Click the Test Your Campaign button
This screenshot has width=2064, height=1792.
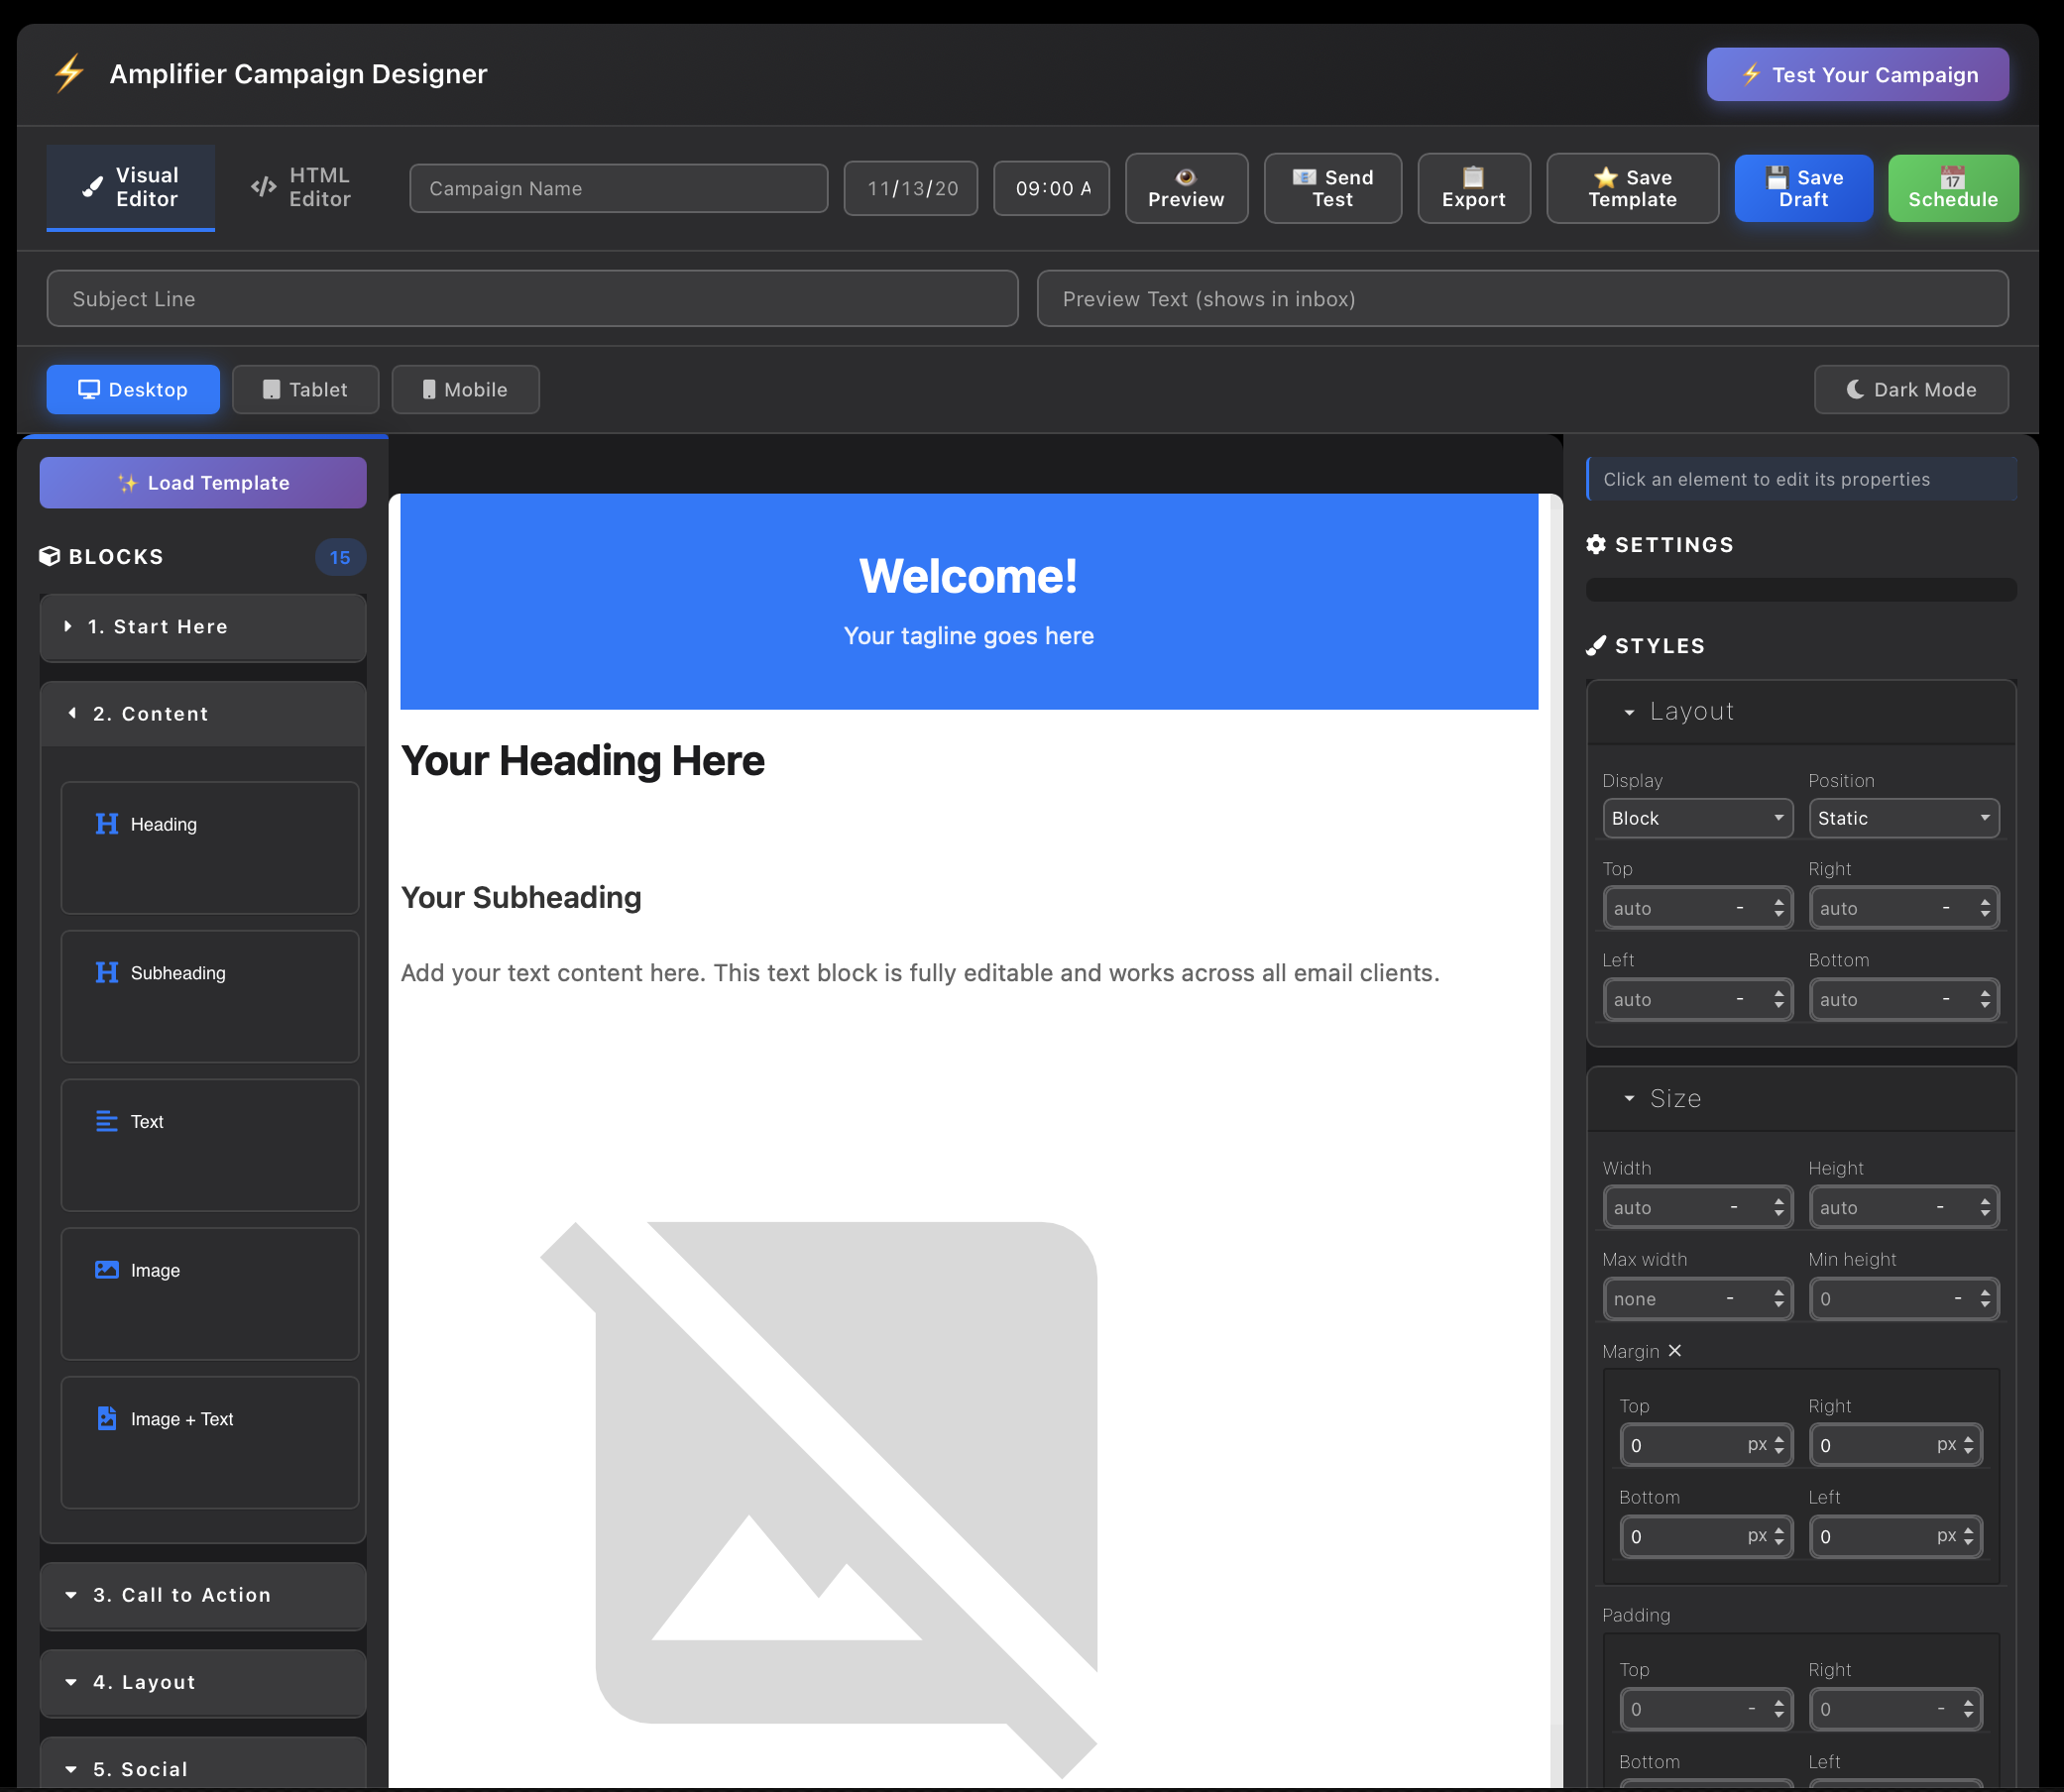click(1857, 73)
